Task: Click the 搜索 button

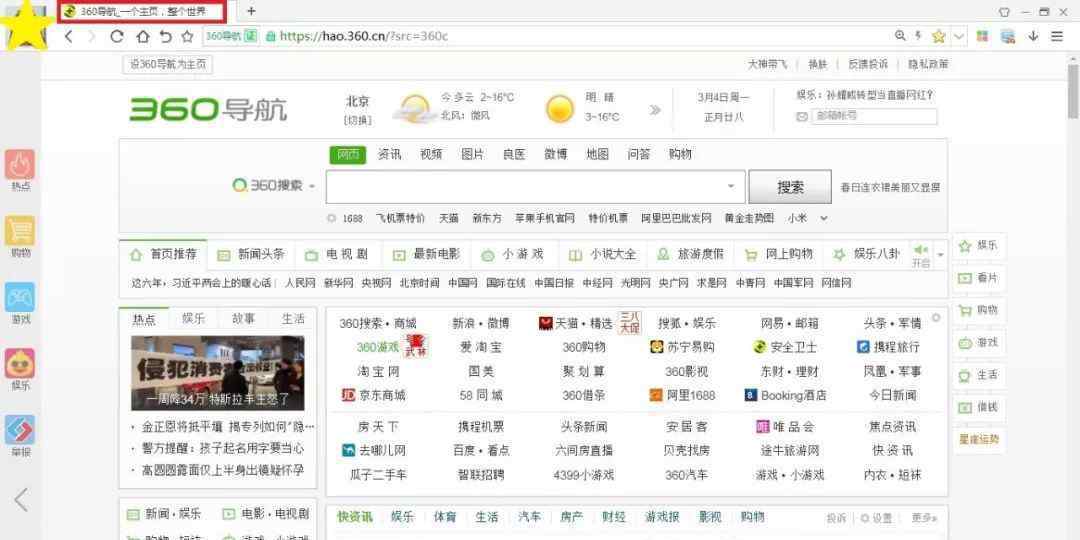Action: 790,187
